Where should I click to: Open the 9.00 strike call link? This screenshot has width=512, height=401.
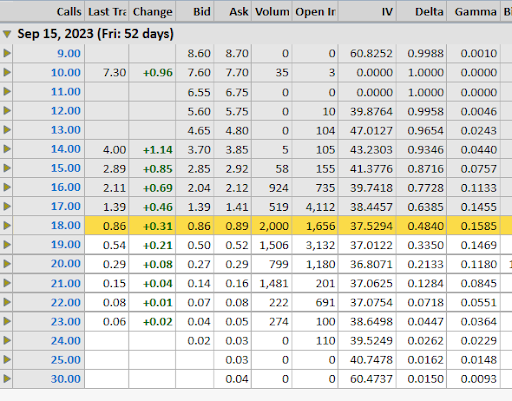click(69, 53)
